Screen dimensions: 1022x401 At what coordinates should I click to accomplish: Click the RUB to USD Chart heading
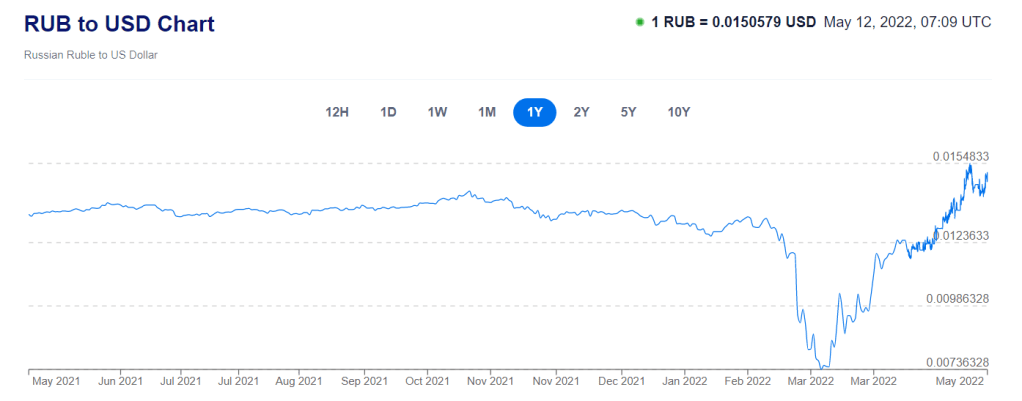coord(119,24)
